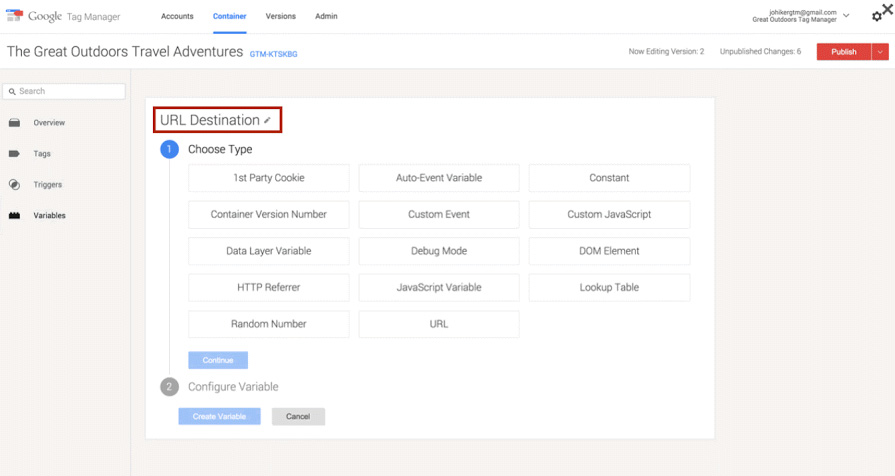Image resolution: width=895 pixels, height=476 pixels.
Task: Click the Now Editing Version: 2 text
Action: pos(666,51)
